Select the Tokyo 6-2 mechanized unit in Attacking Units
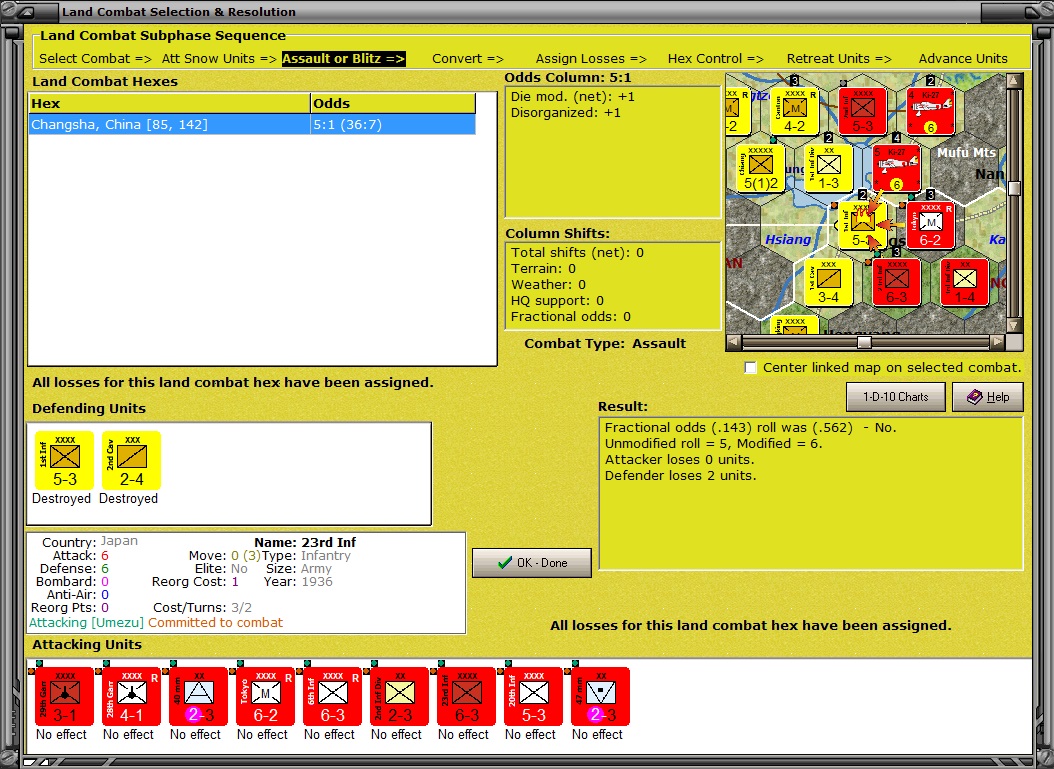 coord(266,696)
